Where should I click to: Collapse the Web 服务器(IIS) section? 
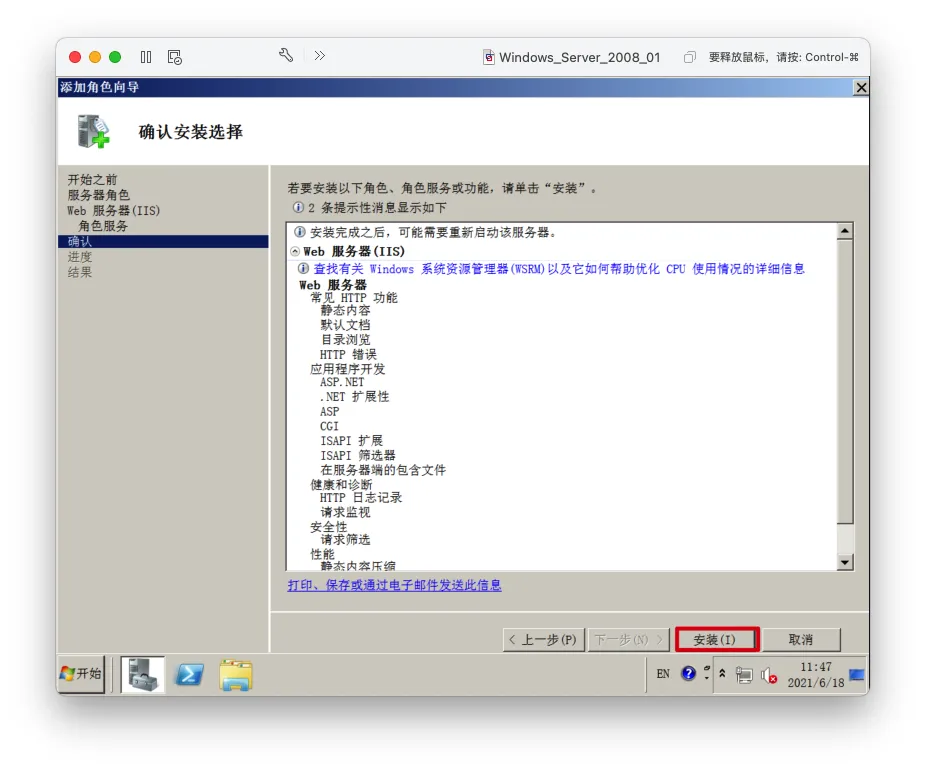[x=295, y=252]
